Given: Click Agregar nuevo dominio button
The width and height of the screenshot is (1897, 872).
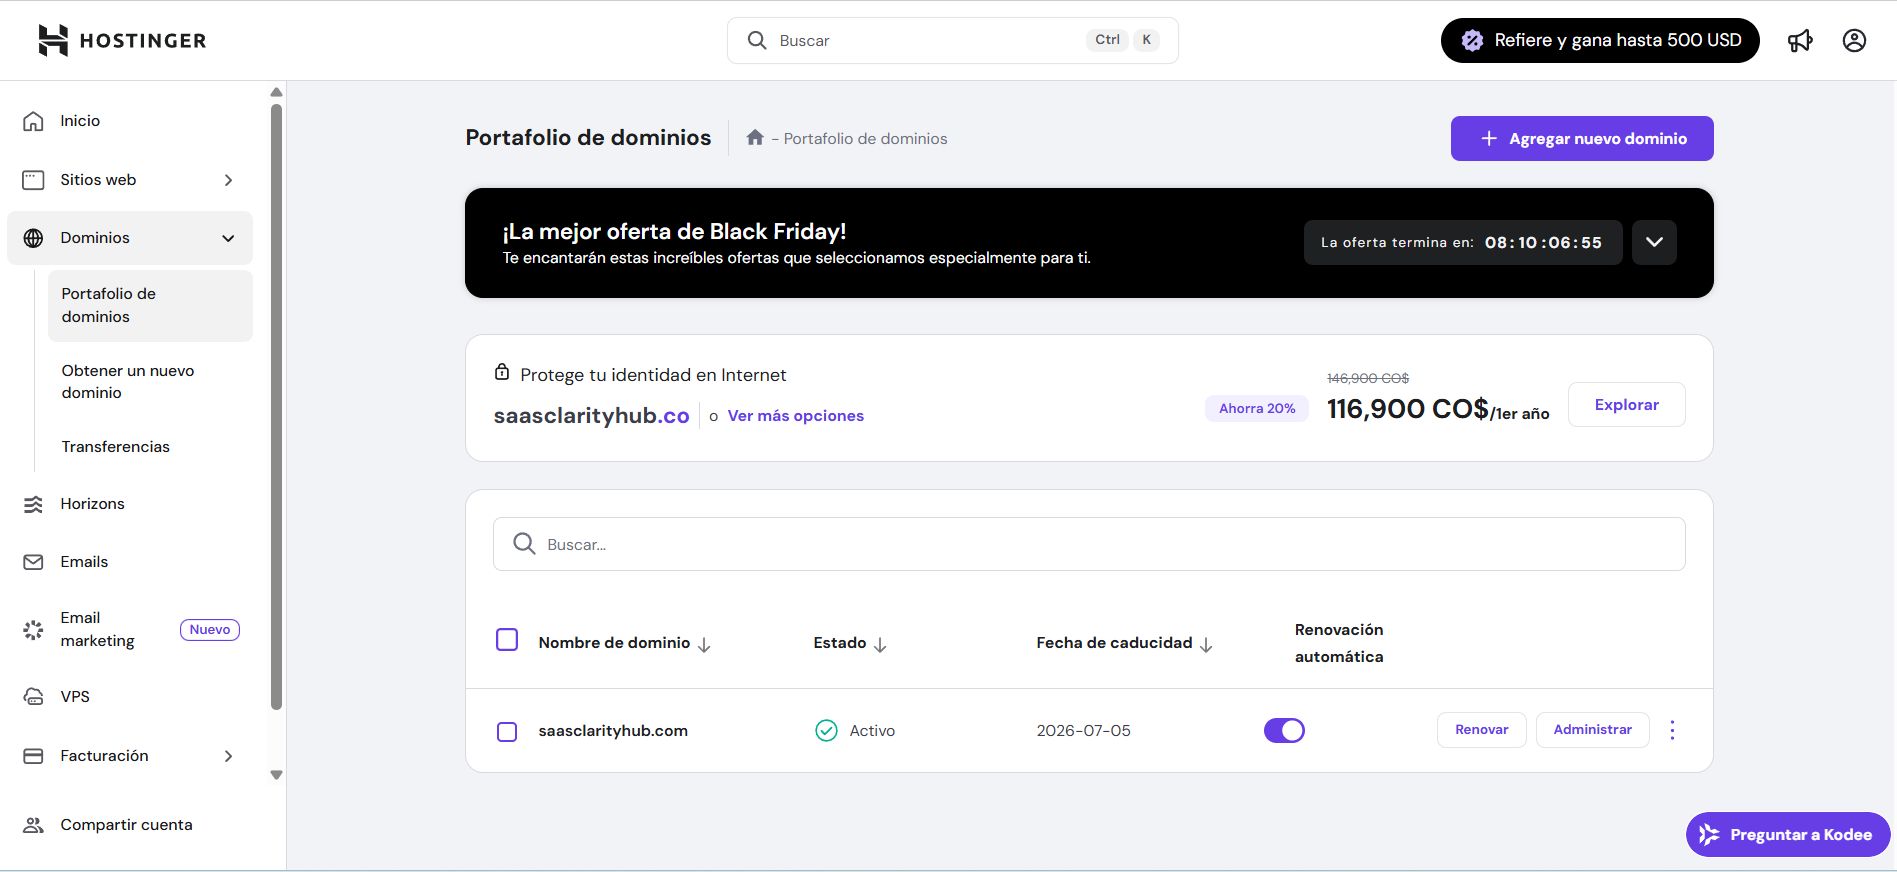Looking at the screenshot, I should point(1582,138).
